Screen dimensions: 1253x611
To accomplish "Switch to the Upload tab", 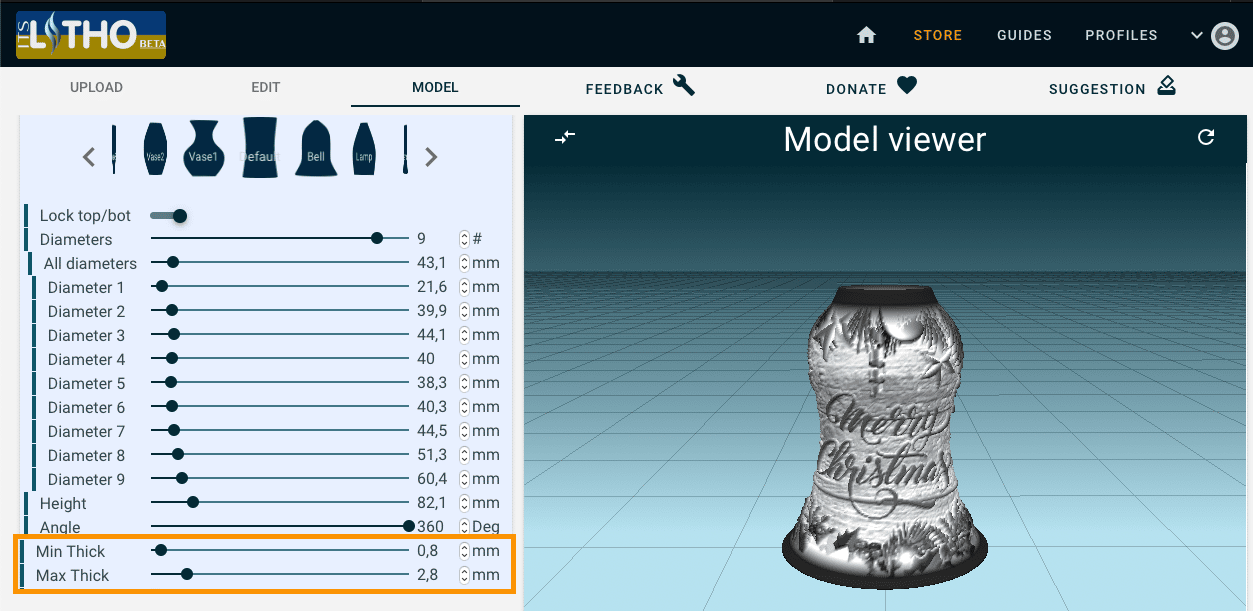I will coord(96,87).
